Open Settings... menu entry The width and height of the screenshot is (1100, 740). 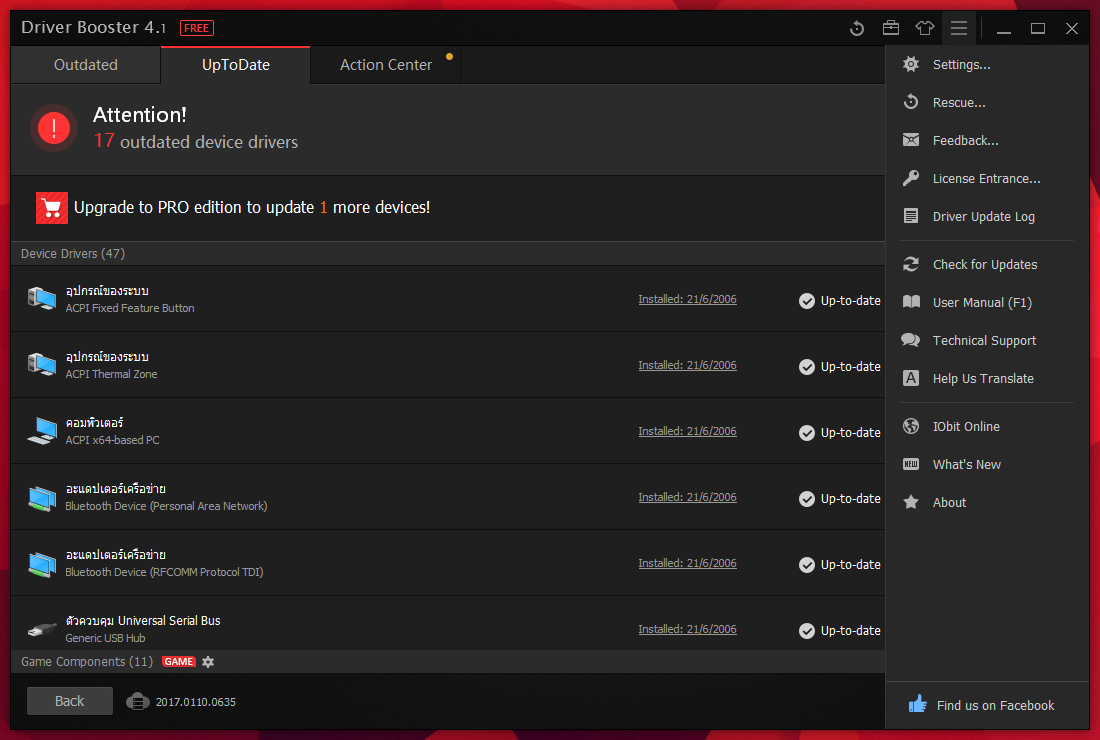961,65
